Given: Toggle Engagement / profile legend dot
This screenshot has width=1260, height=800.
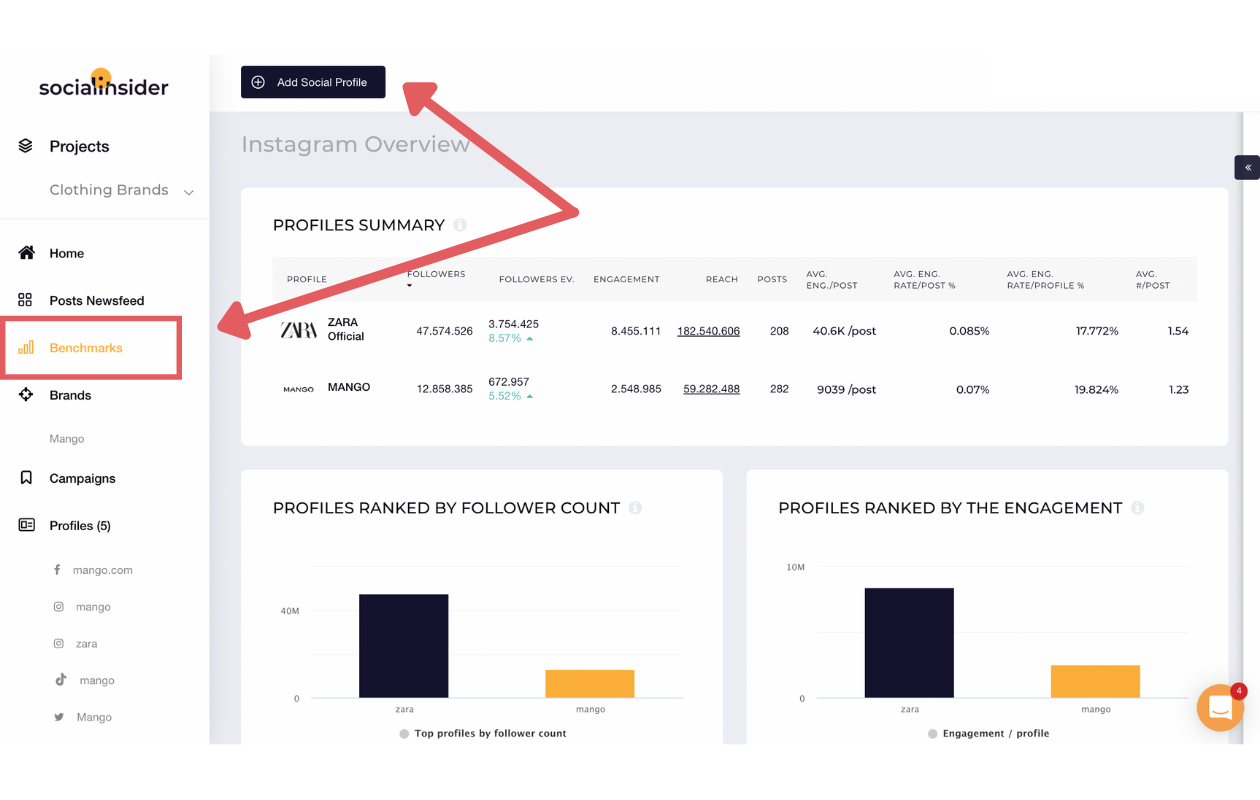Looking at the screenshot, I should 933,733.
